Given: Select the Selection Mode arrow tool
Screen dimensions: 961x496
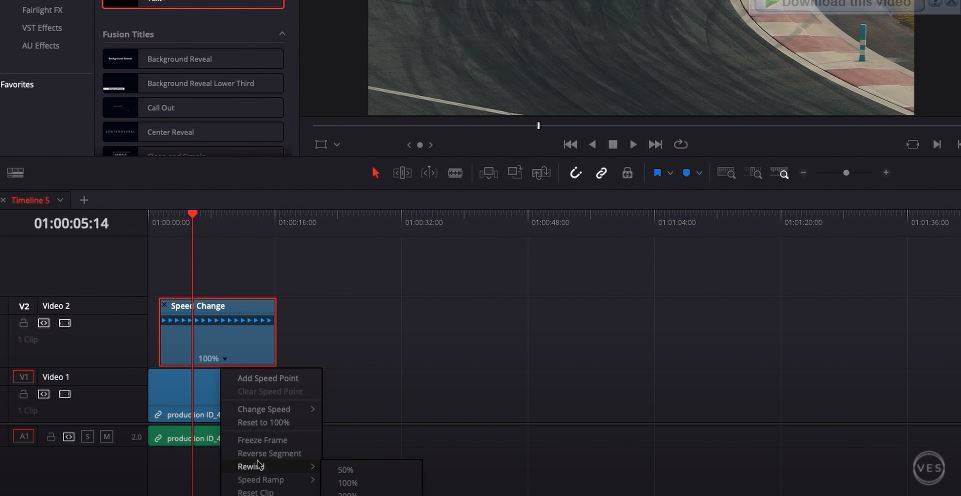Looking at the screenshot, I should coord(376,173).
